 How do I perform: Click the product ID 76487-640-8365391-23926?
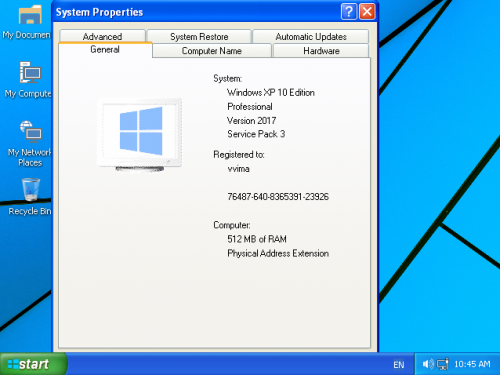pos(278,197)
